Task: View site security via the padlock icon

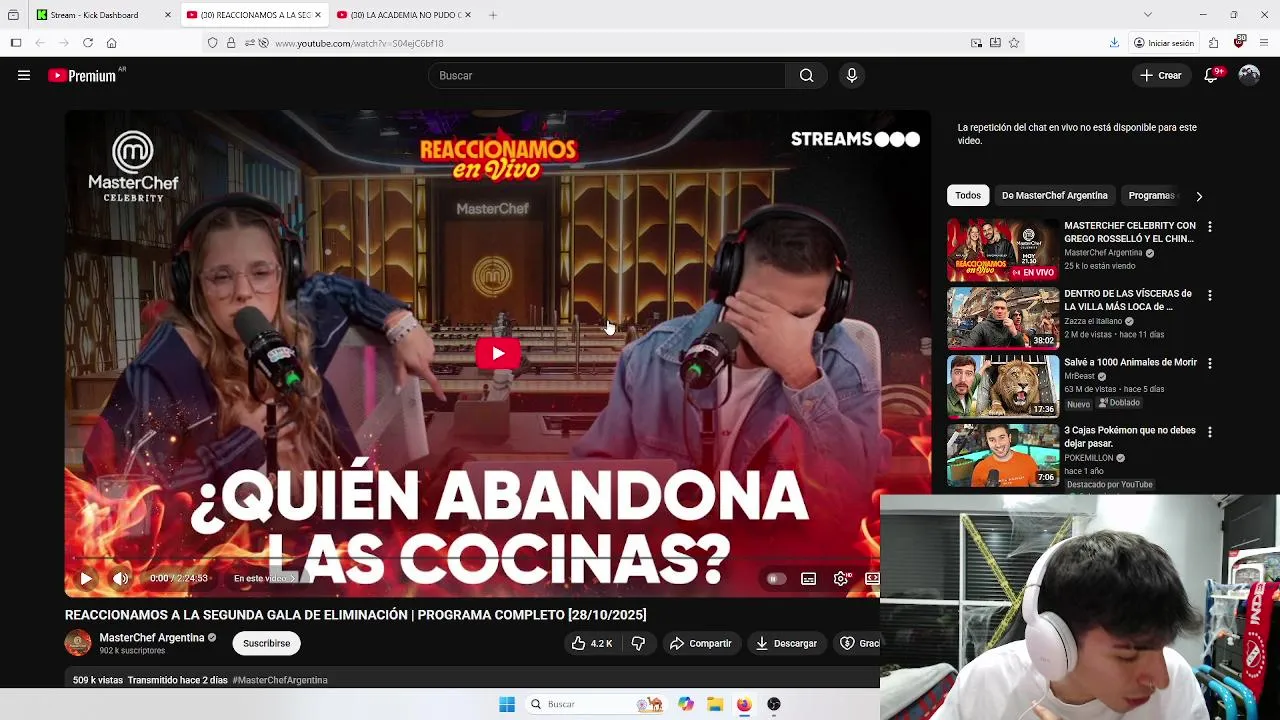Action: point(231,43)
